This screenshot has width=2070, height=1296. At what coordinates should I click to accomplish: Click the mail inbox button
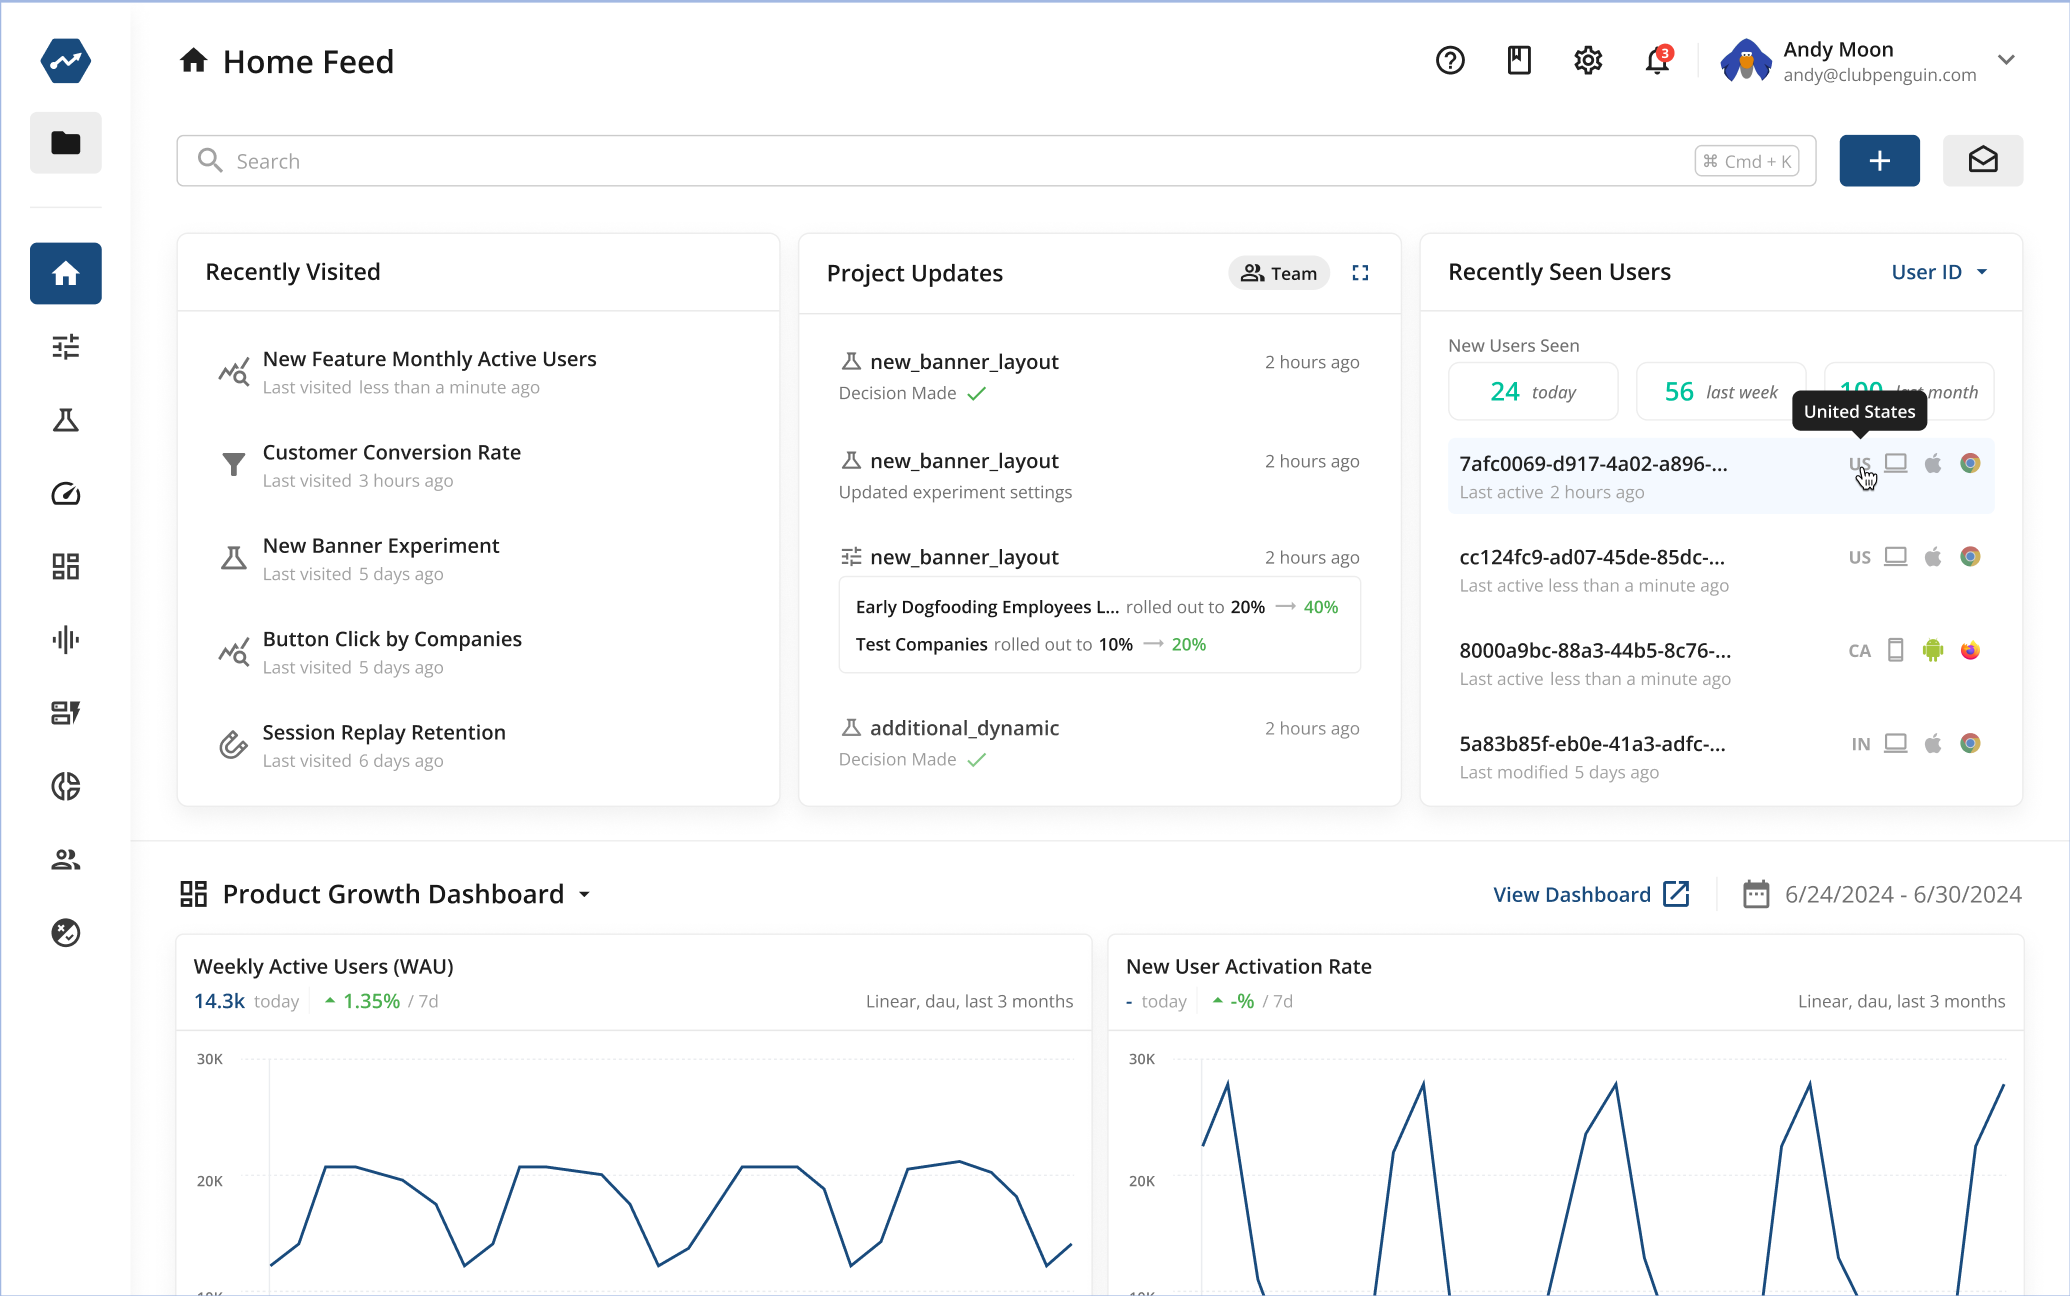tap(1983, 160)
